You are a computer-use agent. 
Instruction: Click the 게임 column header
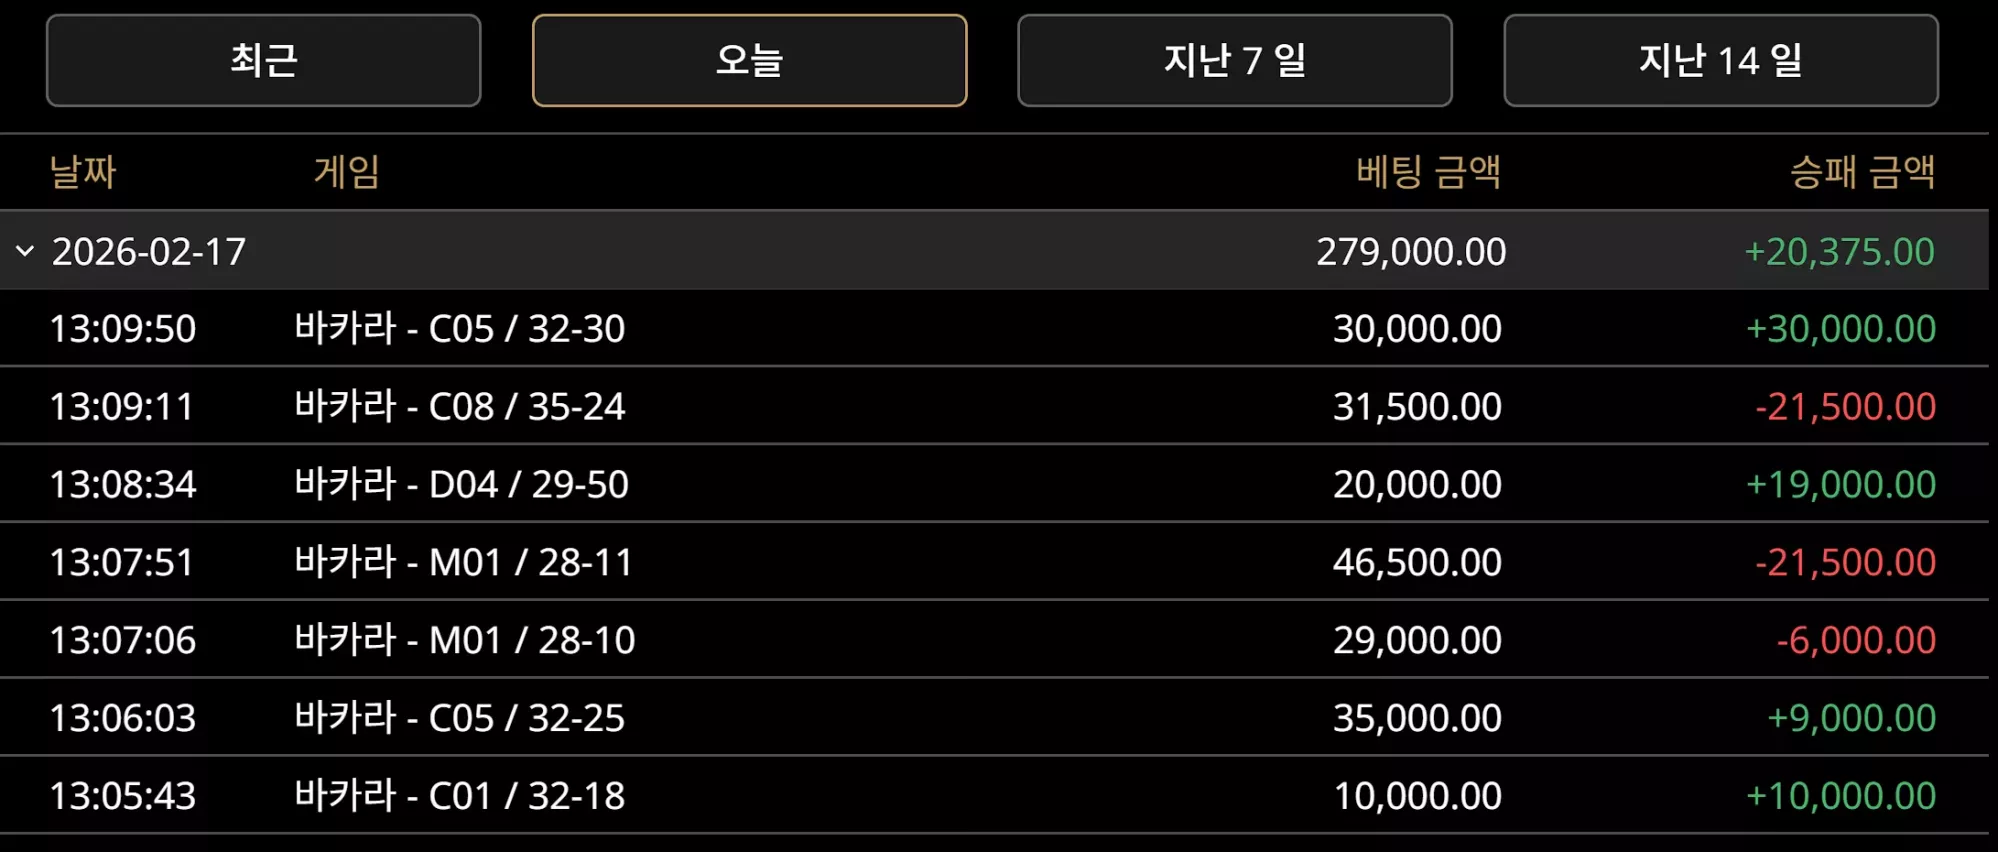(x=346, y=172)
